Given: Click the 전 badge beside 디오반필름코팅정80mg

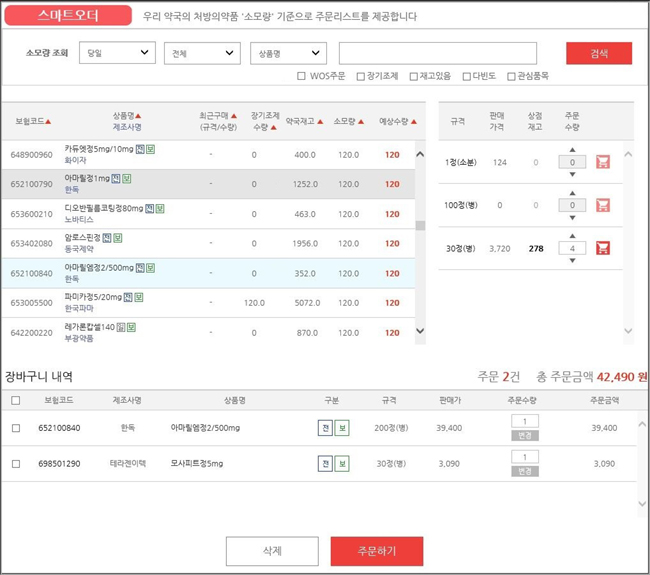Looking at the screenshot, I should [x=150, y=209].
